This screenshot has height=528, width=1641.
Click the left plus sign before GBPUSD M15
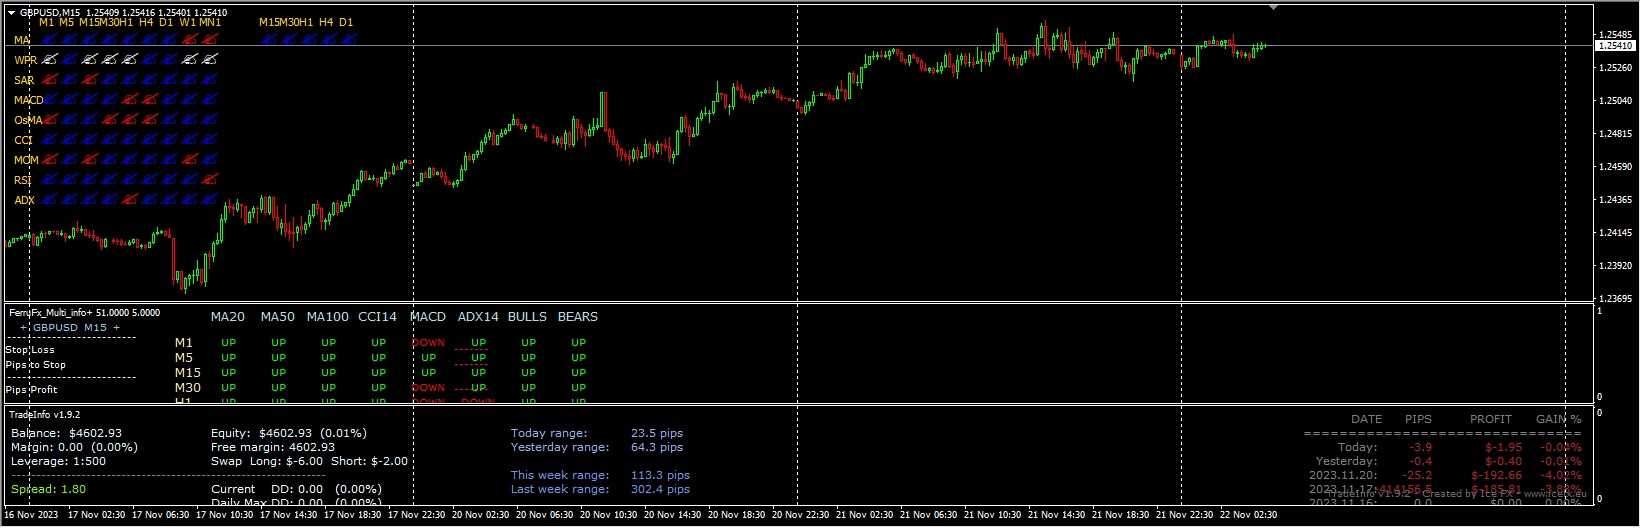(24, 328)
